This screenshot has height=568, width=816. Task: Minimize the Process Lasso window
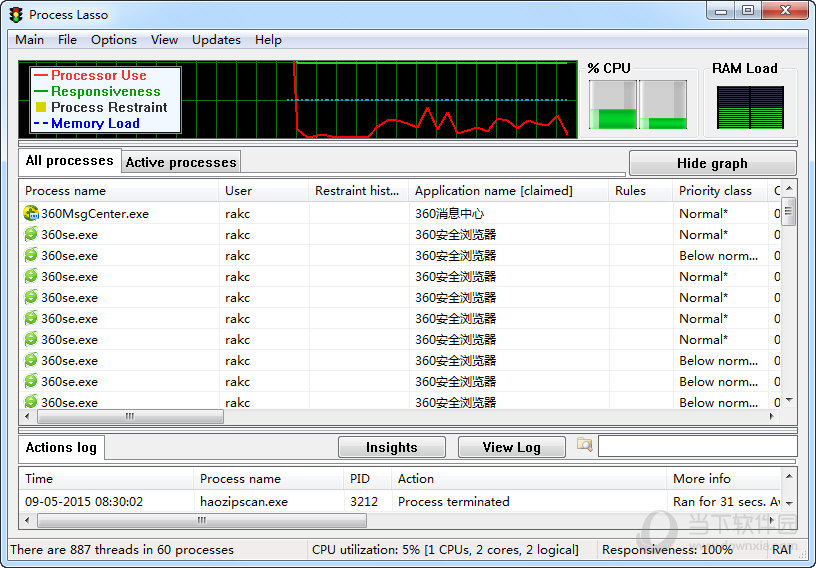[x=721, y=11]
